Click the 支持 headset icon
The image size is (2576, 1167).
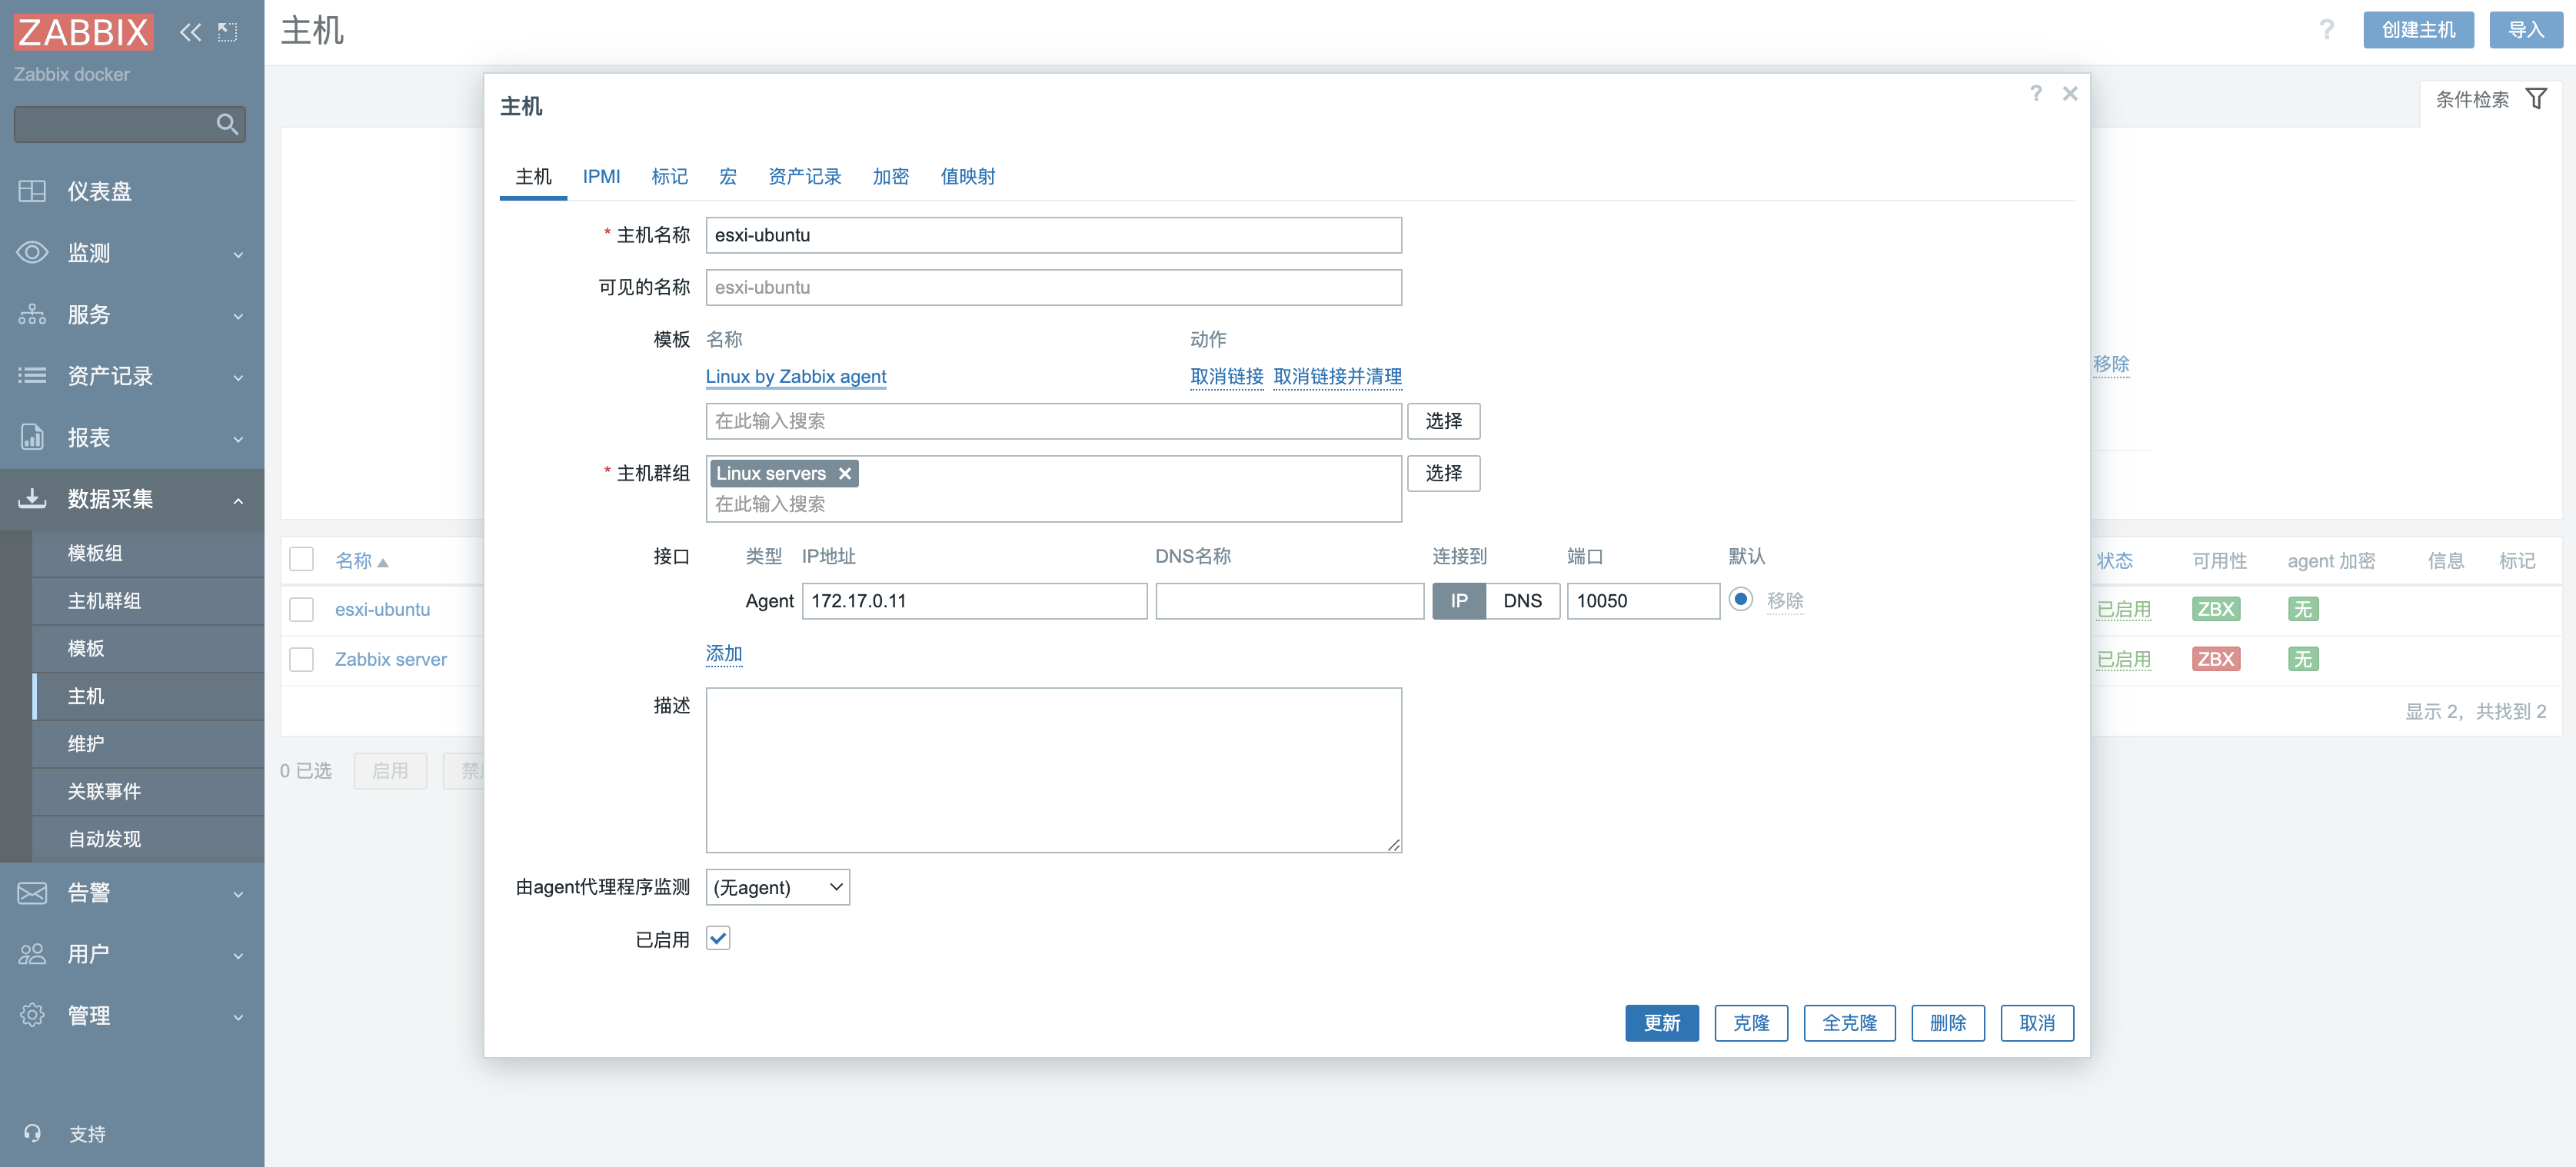32,1133
